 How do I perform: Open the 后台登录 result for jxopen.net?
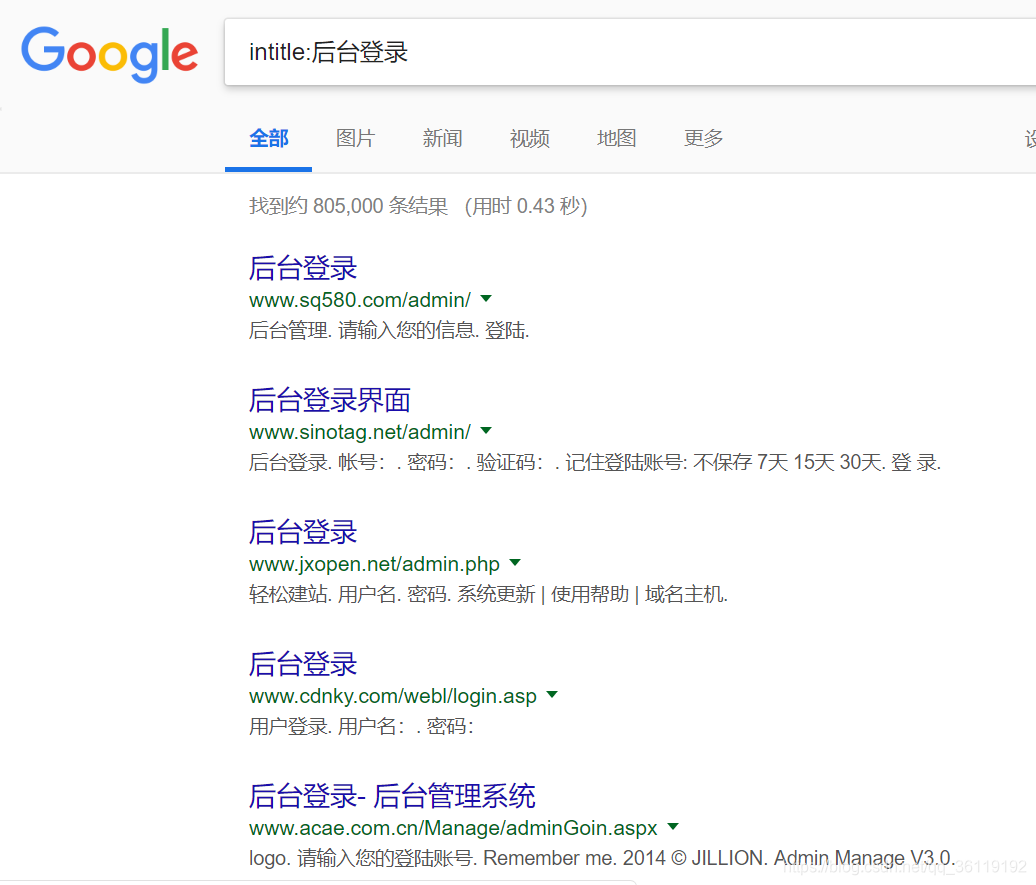point(303,533)
